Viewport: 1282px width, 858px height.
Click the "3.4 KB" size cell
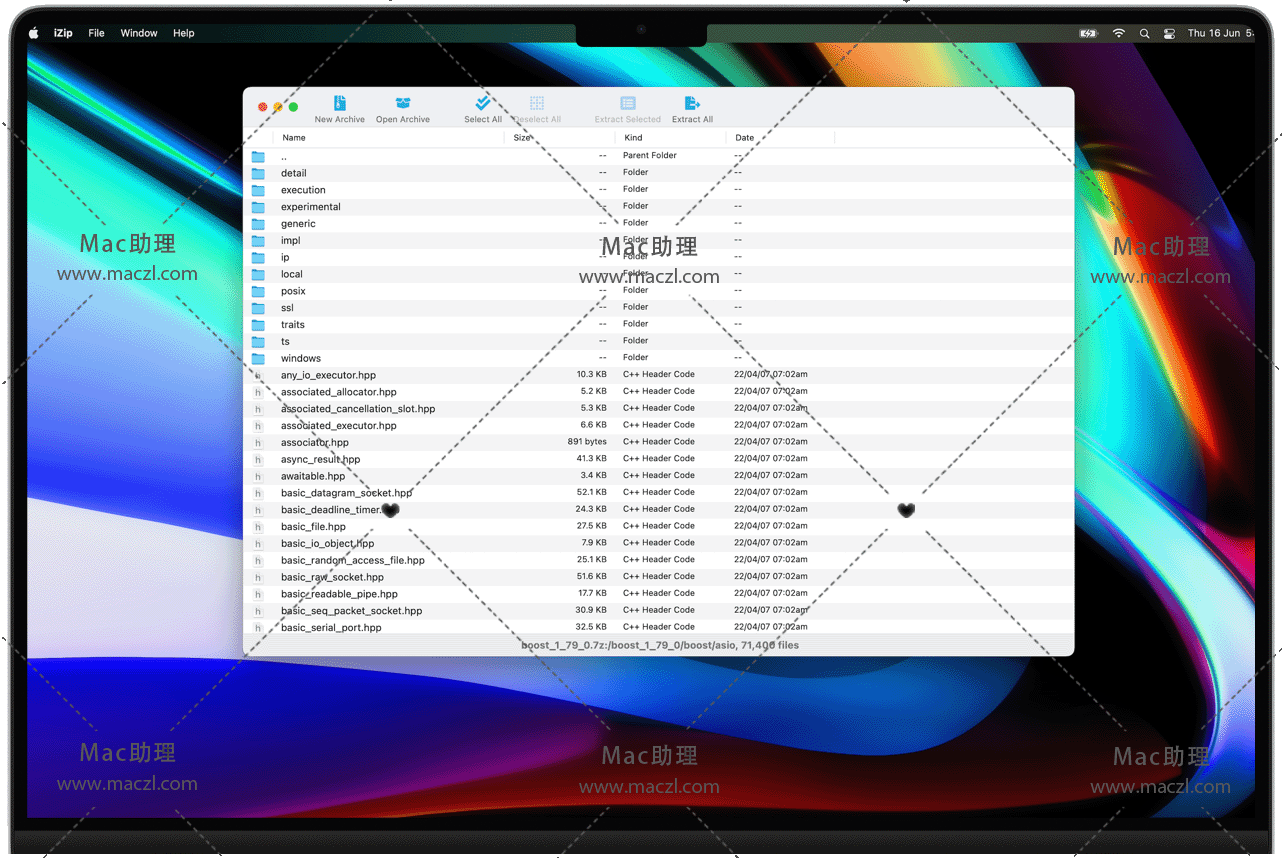click(593, 476)
